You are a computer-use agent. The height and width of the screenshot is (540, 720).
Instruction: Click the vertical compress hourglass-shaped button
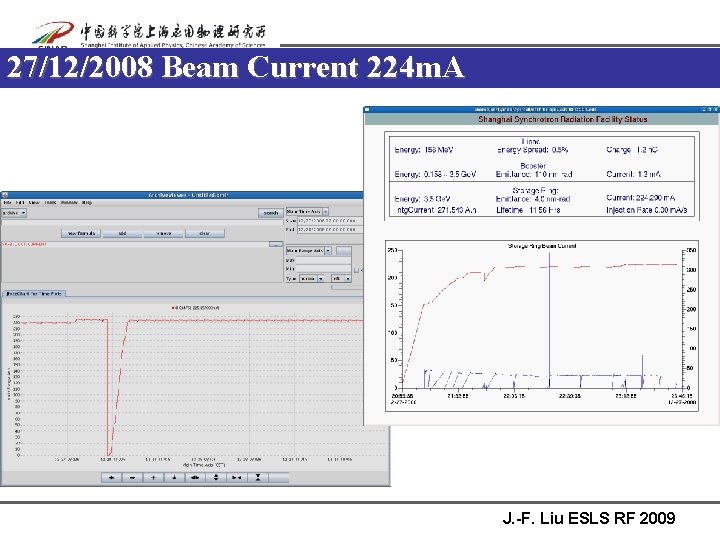pyautogui.click(x=258, y=478)
